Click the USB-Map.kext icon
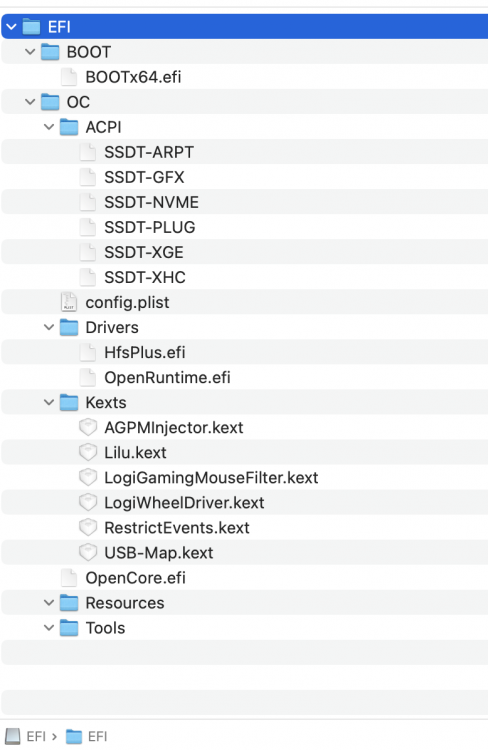 (88, 553)
